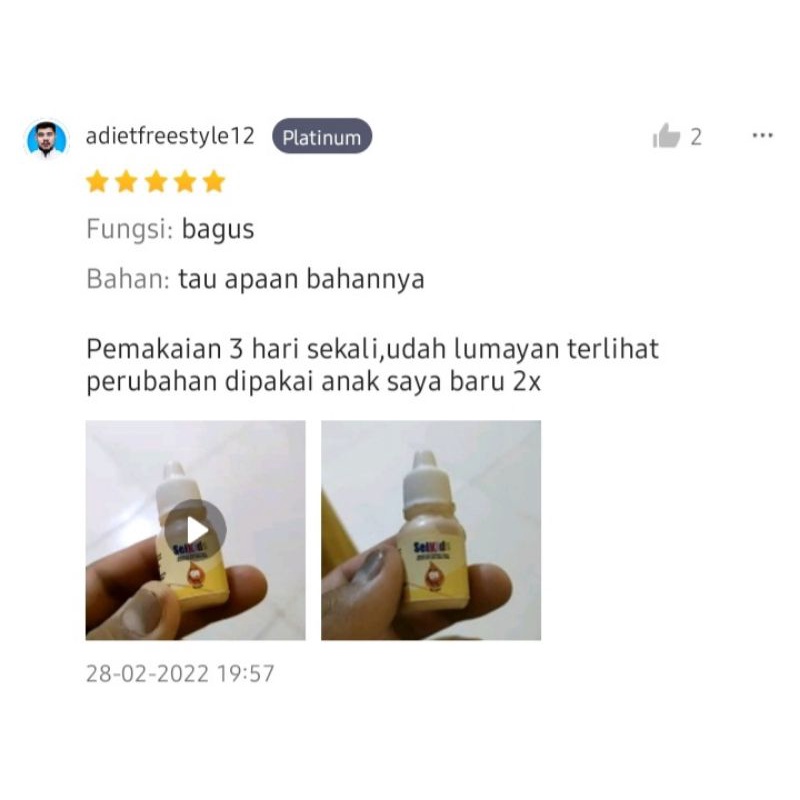Click the review timestamp 28-02-2022 19:57

pos(180,673)
